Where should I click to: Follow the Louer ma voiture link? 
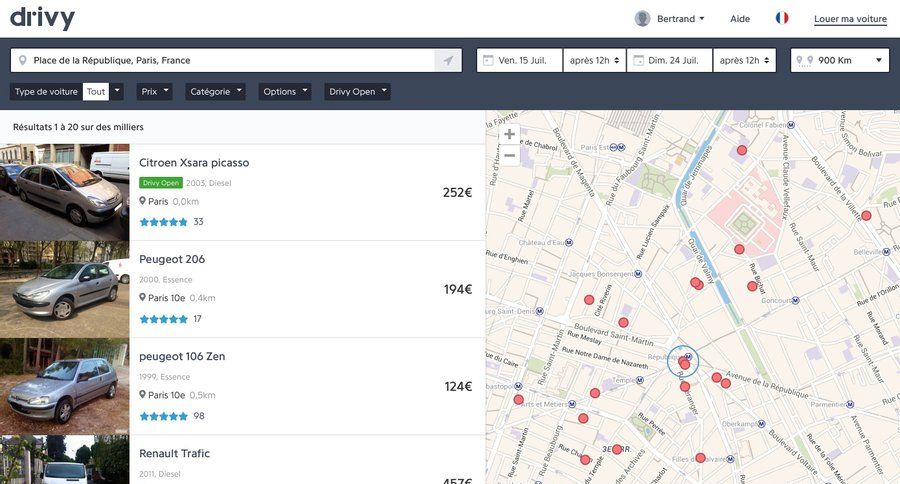pyautogui.click(x=850, y=19)
